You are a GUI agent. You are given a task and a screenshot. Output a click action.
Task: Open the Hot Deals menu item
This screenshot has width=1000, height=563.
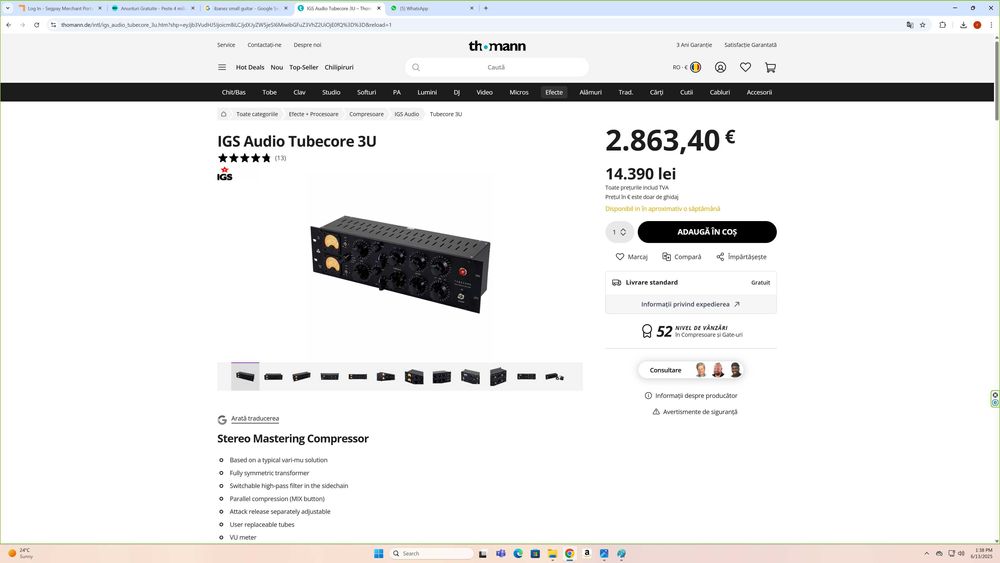click(x=250, y=67)
